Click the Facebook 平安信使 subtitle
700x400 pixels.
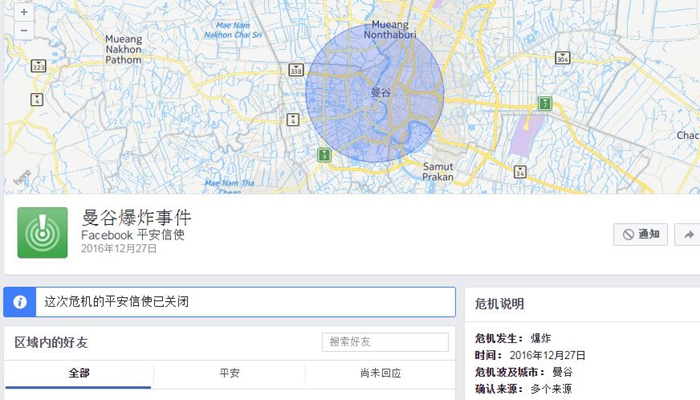pos(133,235)
